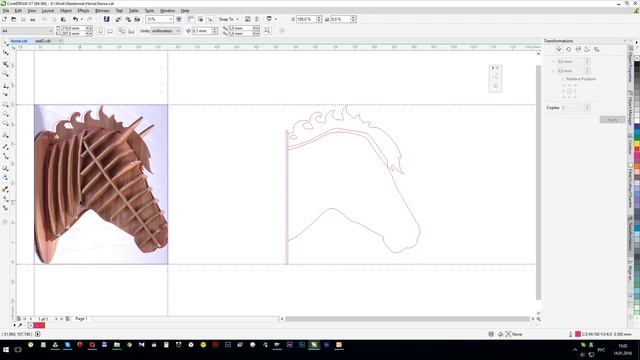Open the Undo history dropdown arrow

82,19
